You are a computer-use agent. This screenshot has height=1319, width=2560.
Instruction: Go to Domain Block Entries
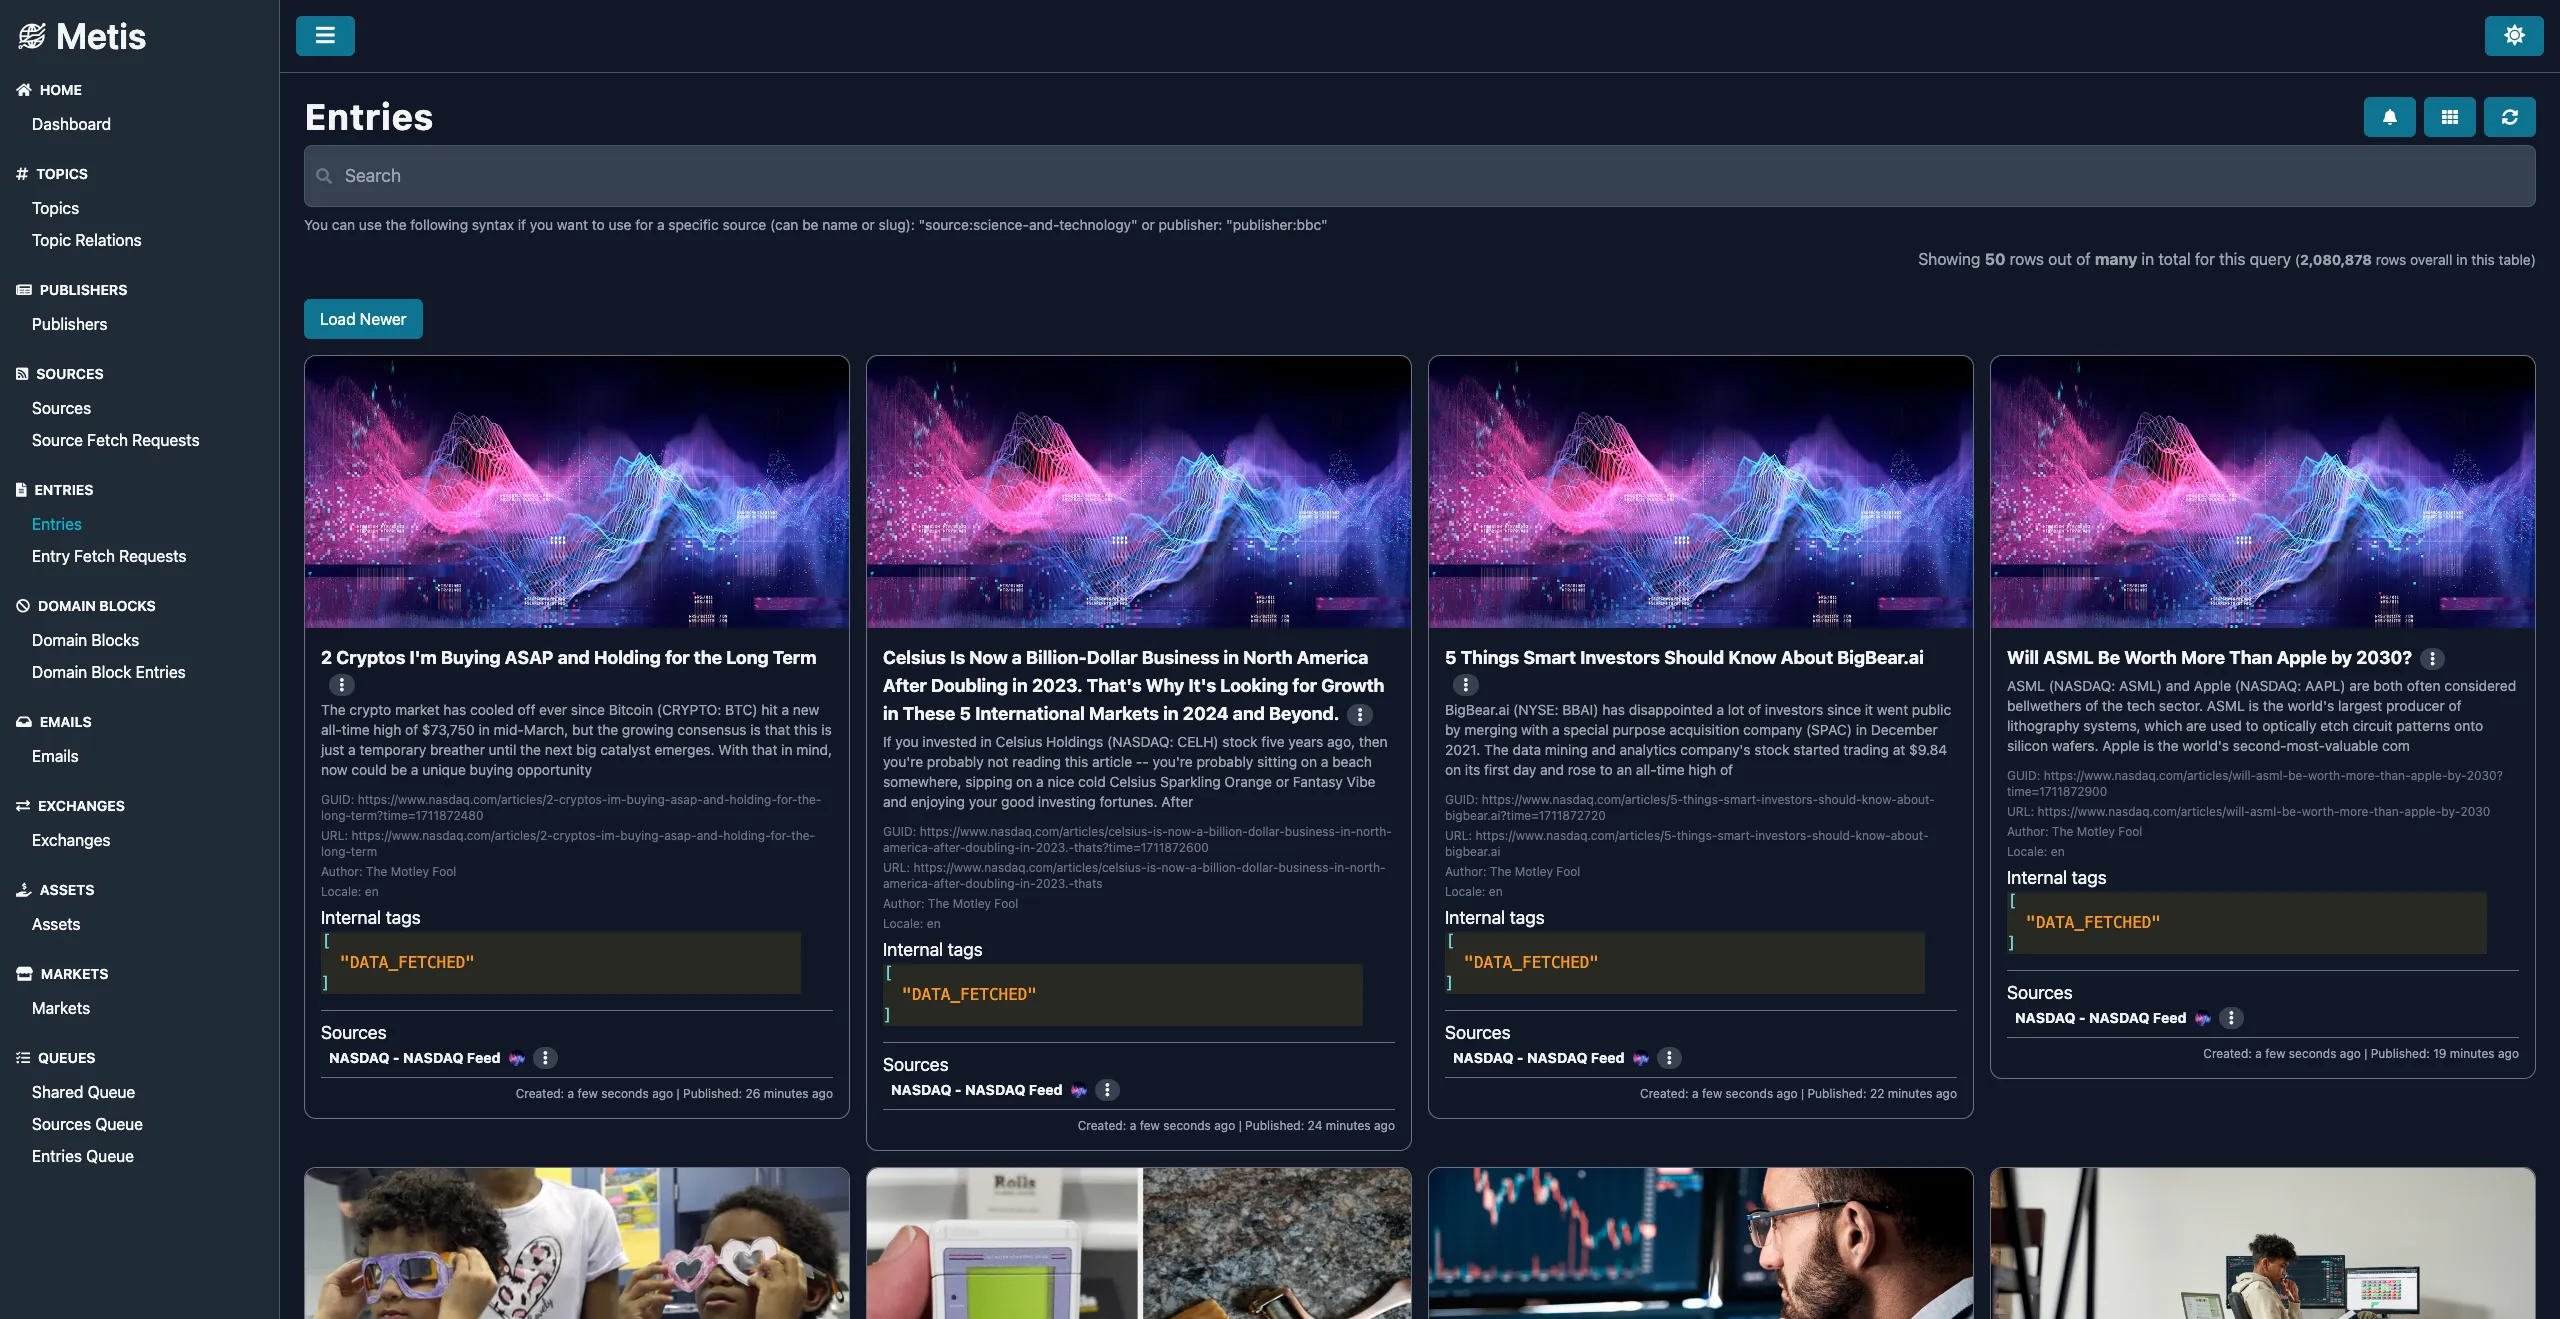(108, 672)
